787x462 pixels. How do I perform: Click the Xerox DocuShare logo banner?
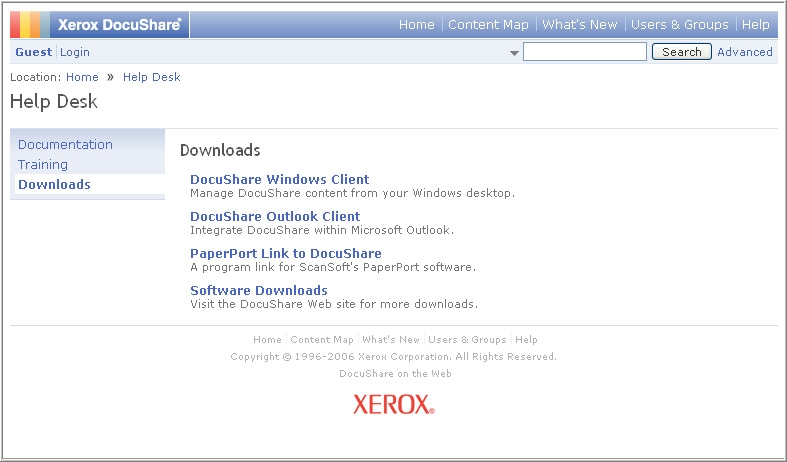tap(99, 25)
